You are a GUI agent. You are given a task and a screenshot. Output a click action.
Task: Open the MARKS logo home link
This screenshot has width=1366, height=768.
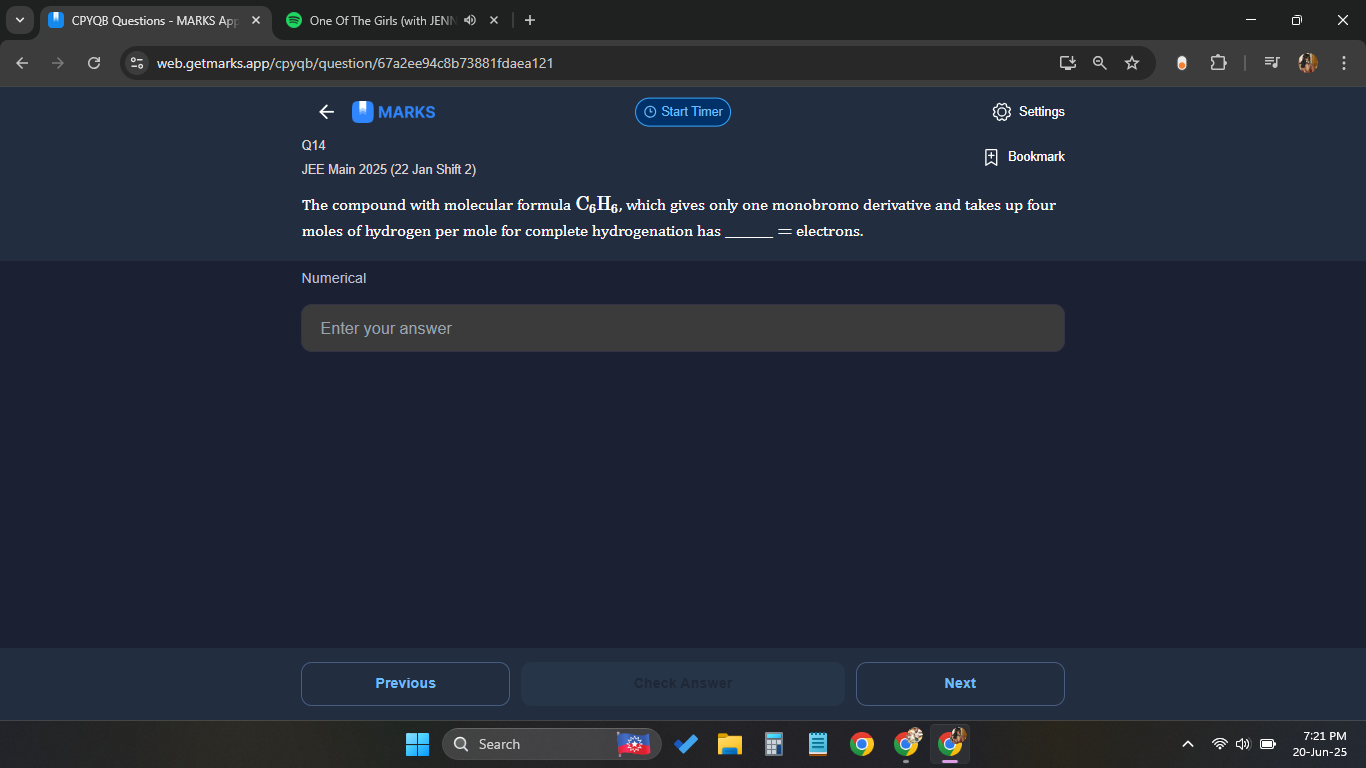[394, 112]
